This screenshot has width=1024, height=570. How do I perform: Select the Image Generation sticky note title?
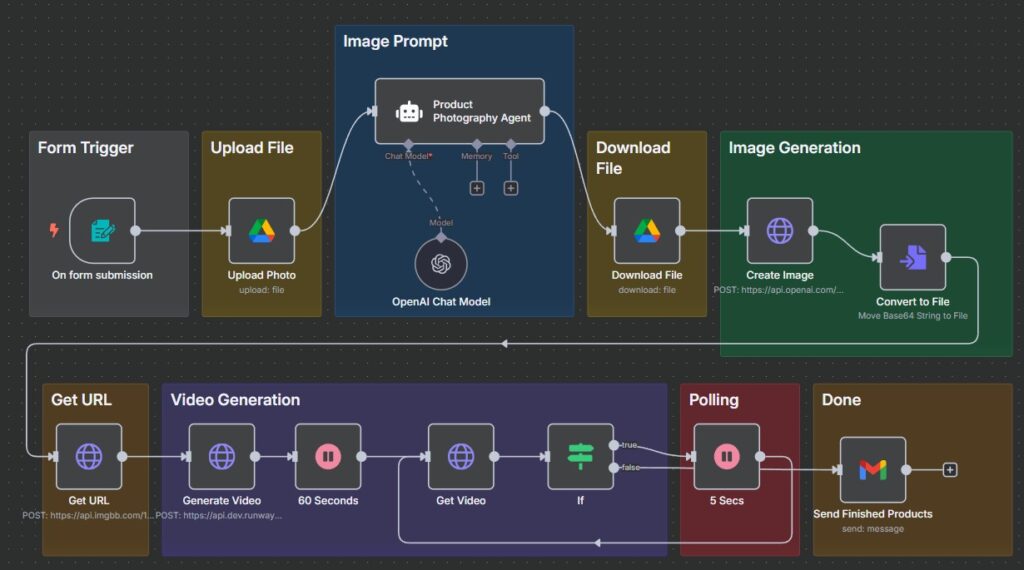(x=794, y=148)
